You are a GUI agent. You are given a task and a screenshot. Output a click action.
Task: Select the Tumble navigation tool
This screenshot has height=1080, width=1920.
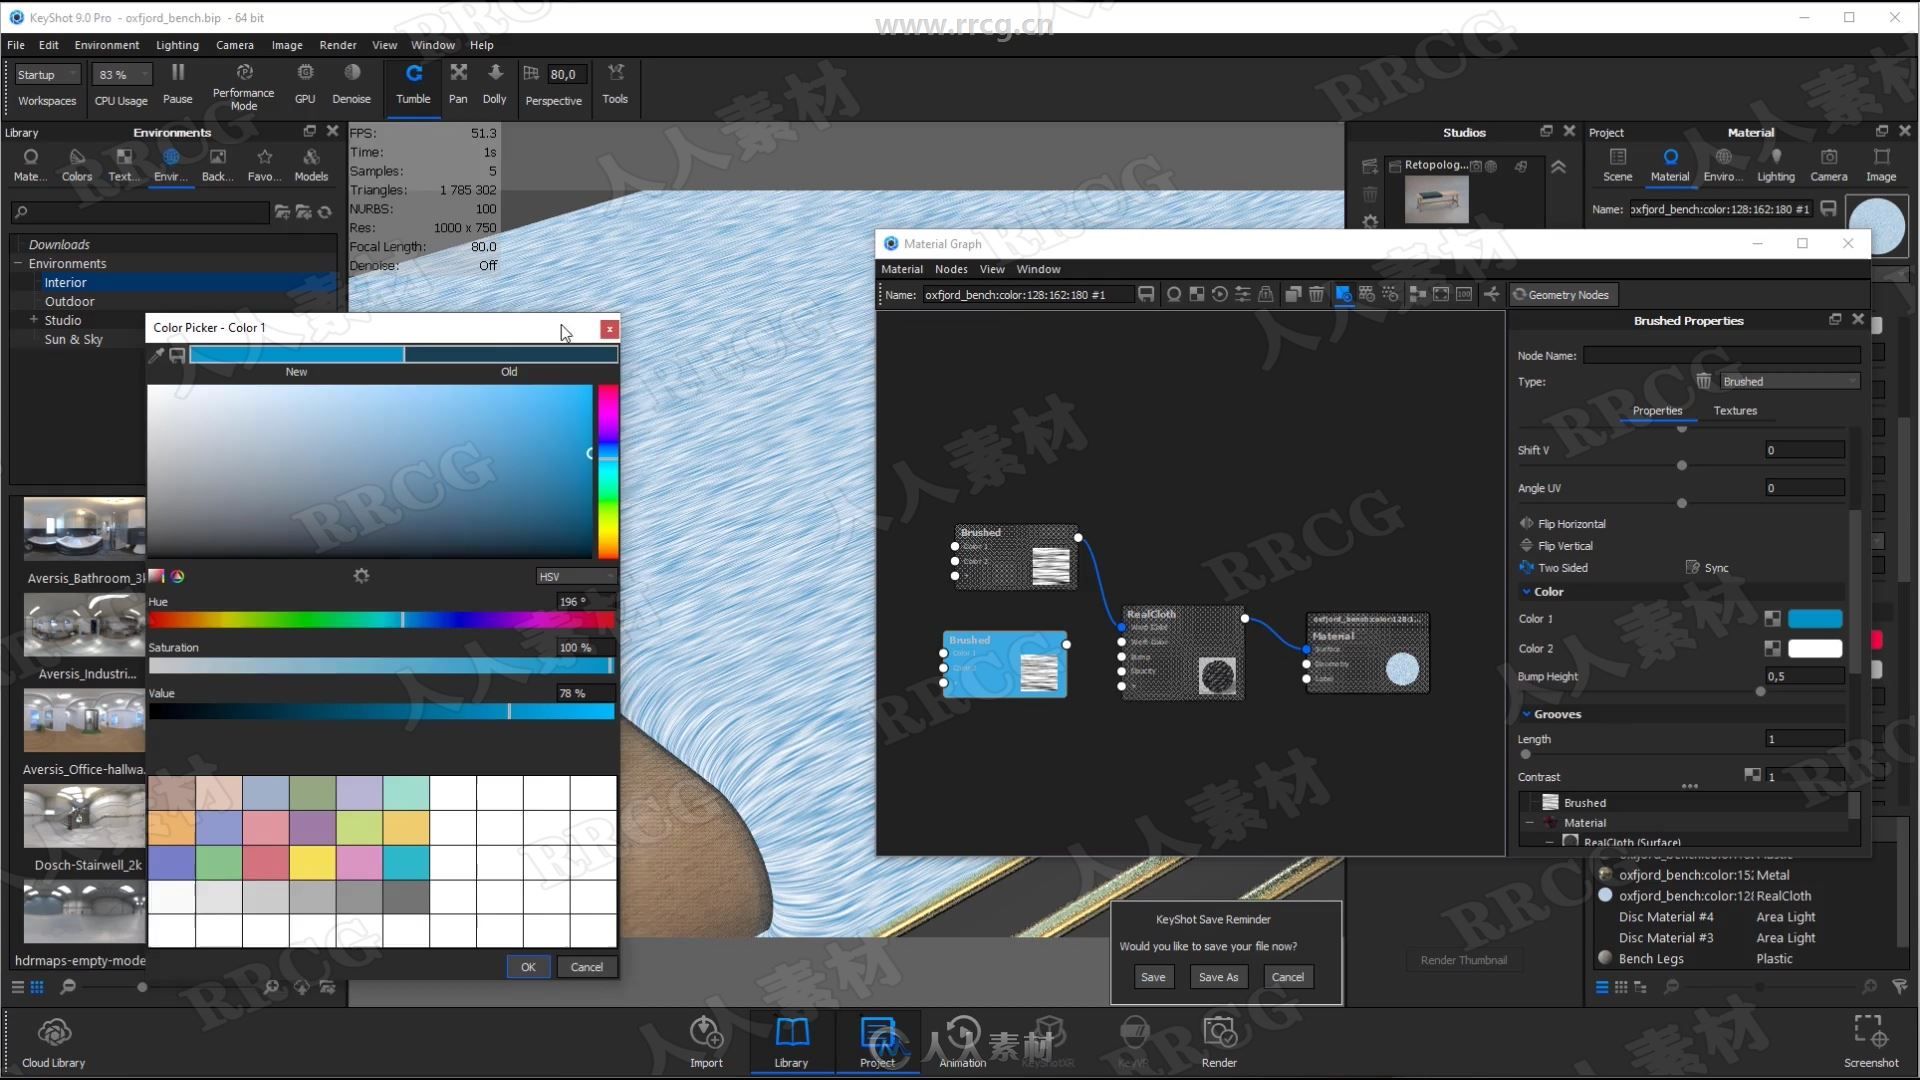pyautogui.click(x=411, y=84)
